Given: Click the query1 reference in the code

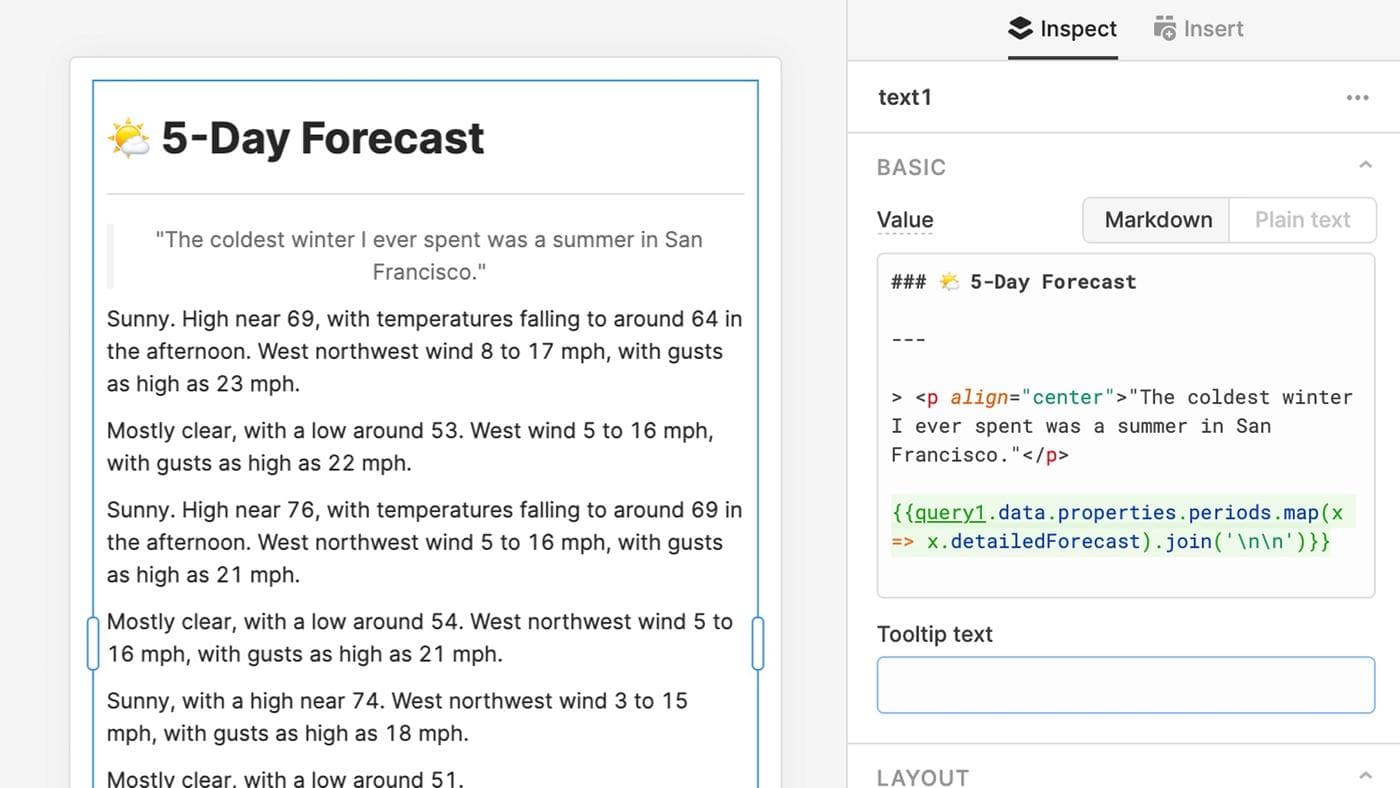Looking at the screenshot, I should point(950,513).
